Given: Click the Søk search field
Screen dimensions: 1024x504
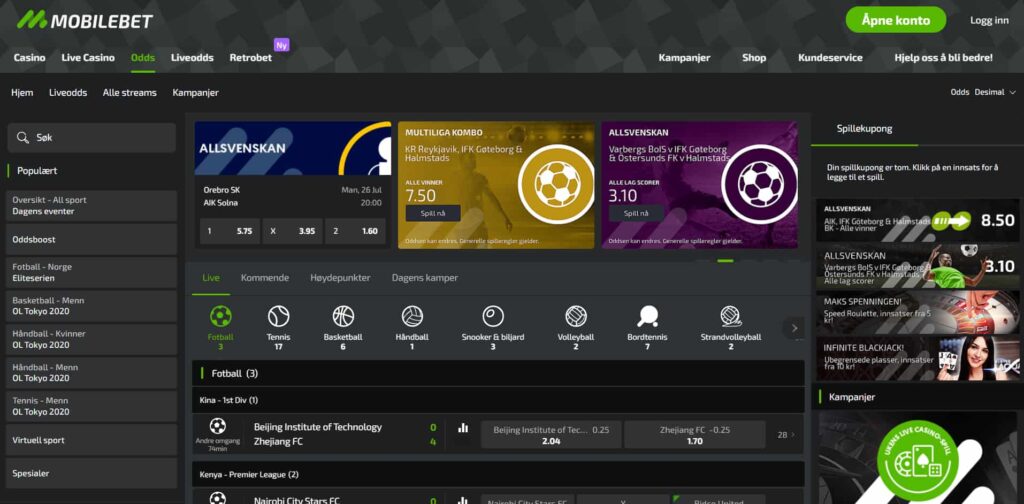Looking at the screenshot, I should tap(91, 138).
